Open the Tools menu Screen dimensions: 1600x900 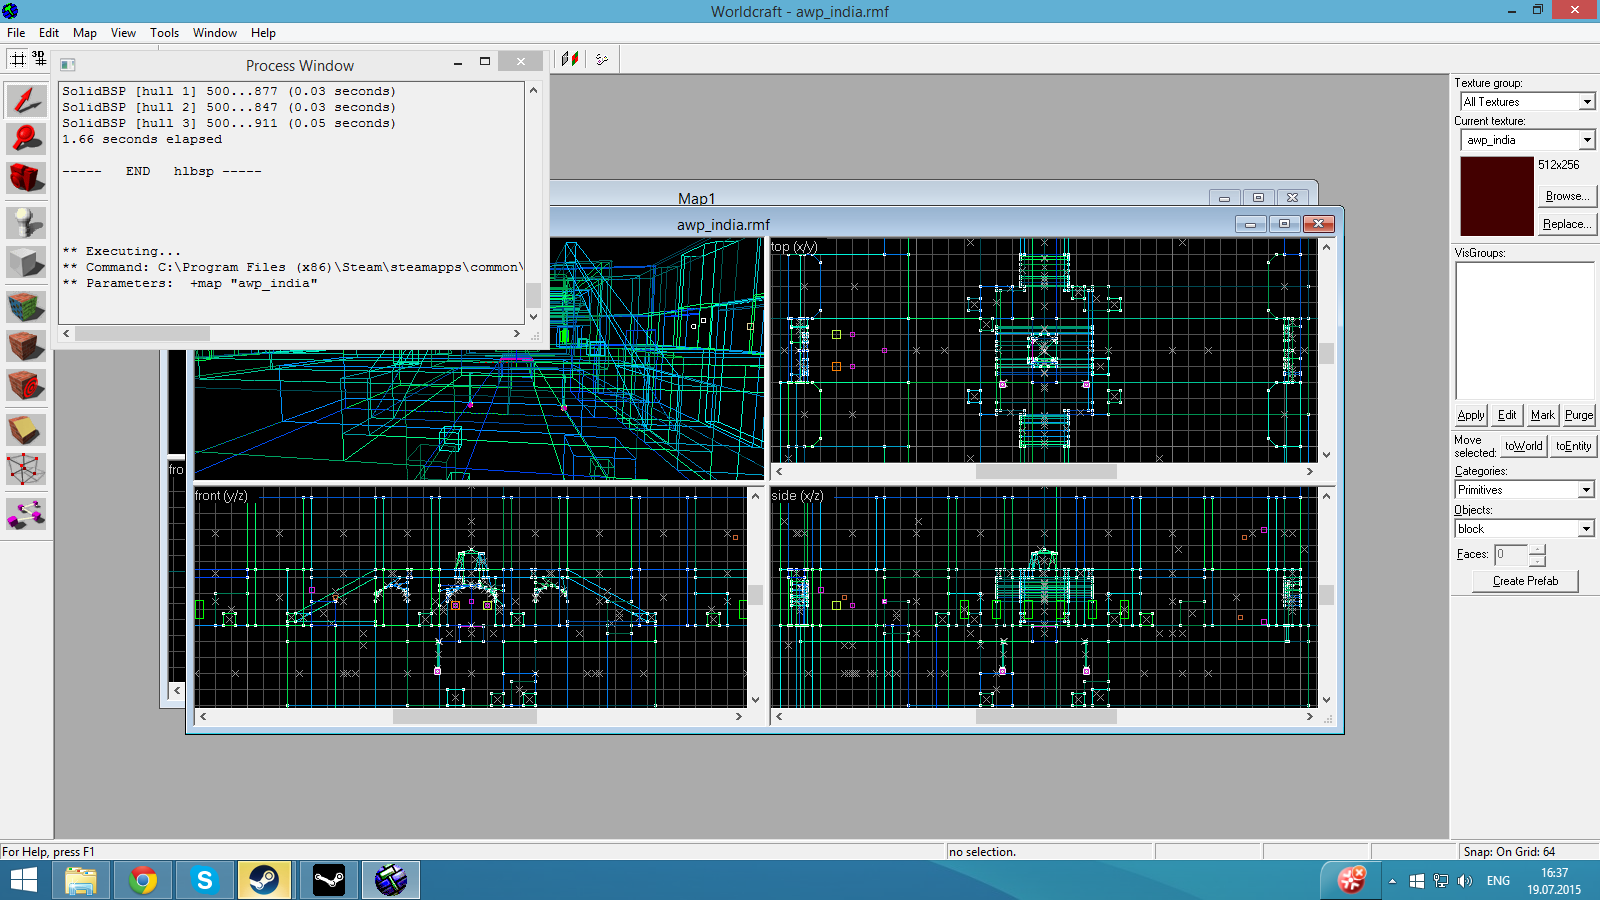[165, 33]
